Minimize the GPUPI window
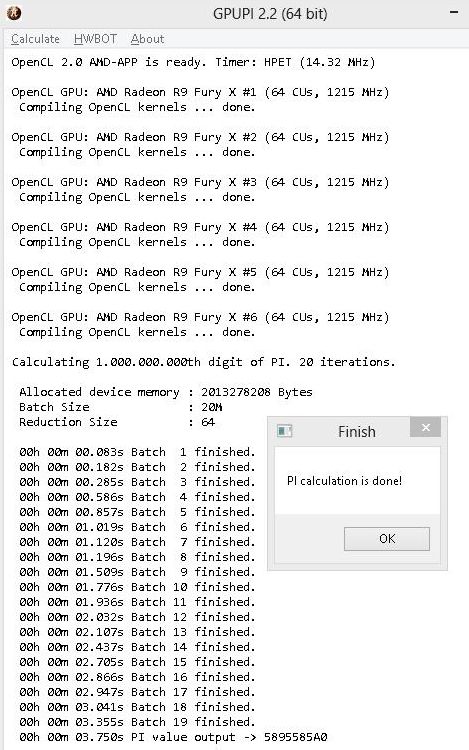 point(454,13)
